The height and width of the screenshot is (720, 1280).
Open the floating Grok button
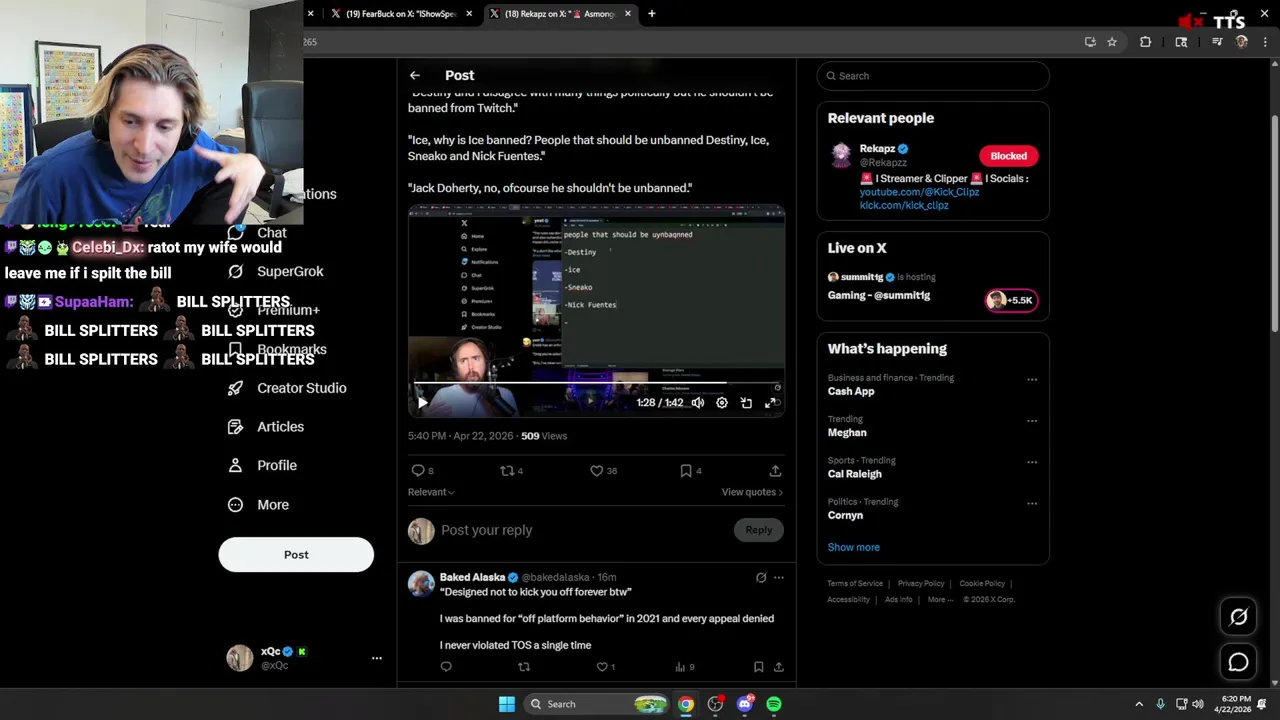click(x=1238, y=617)
